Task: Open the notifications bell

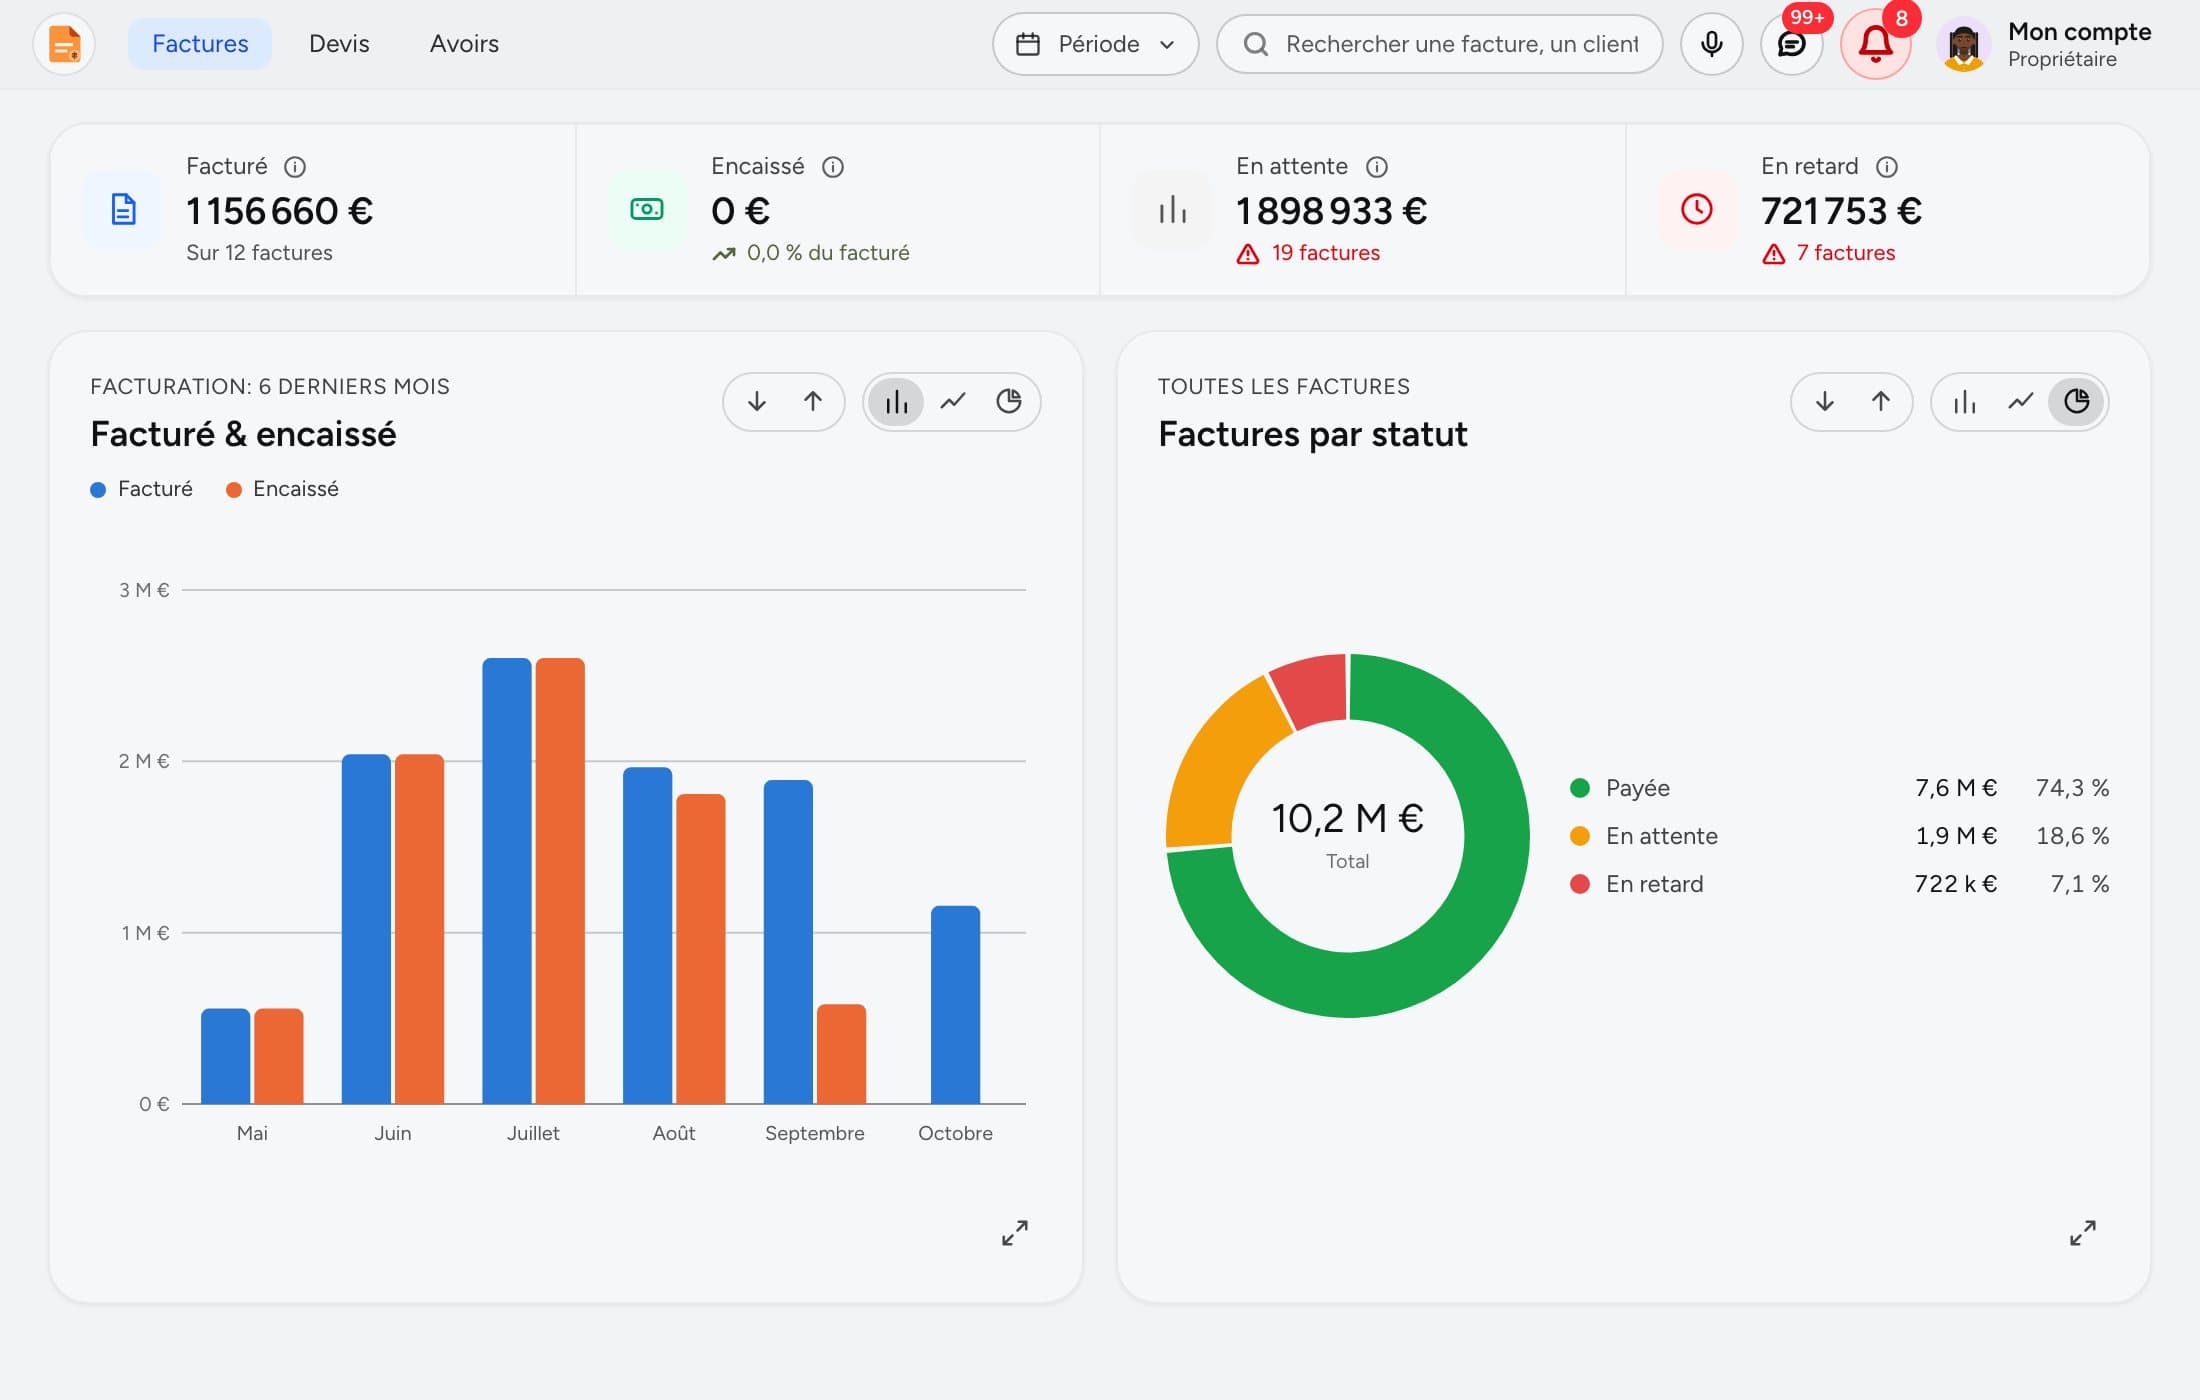Action: [1875, 44]
